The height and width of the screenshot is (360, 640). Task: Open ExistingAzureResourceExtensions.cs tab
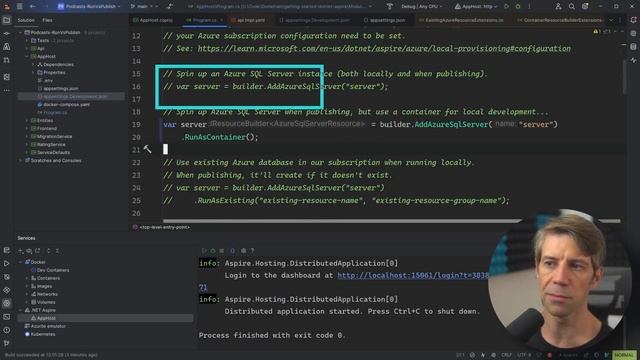[461, 20]
